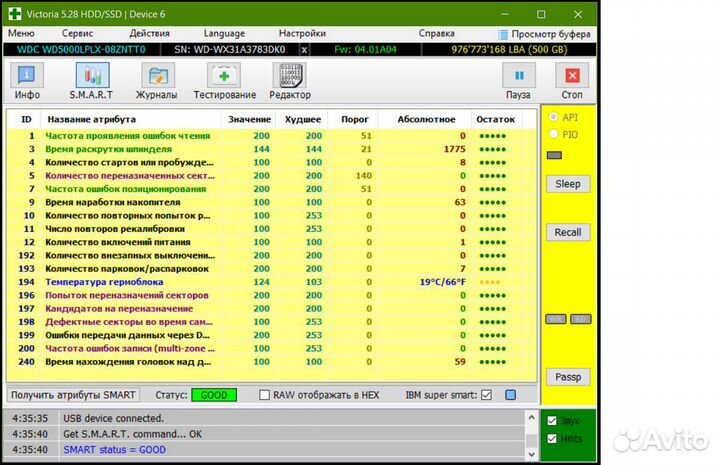Open the S.M.A.R.T panel
The height and width of the screenshot is (465, 720).
tap(92, 82)
